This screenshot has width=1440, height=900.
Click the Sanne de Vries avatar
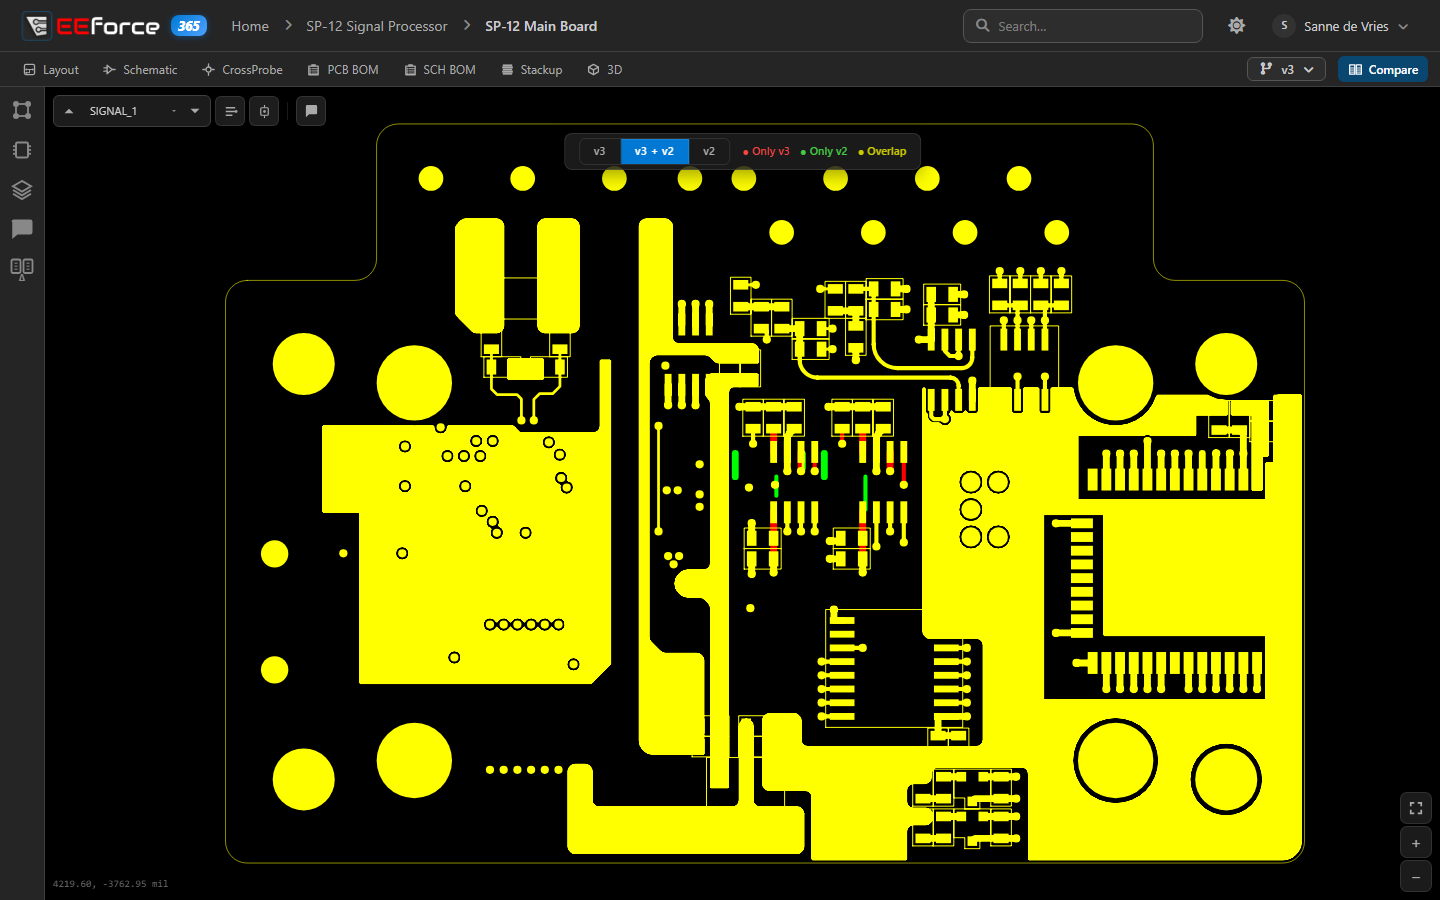click(1284, 26)
